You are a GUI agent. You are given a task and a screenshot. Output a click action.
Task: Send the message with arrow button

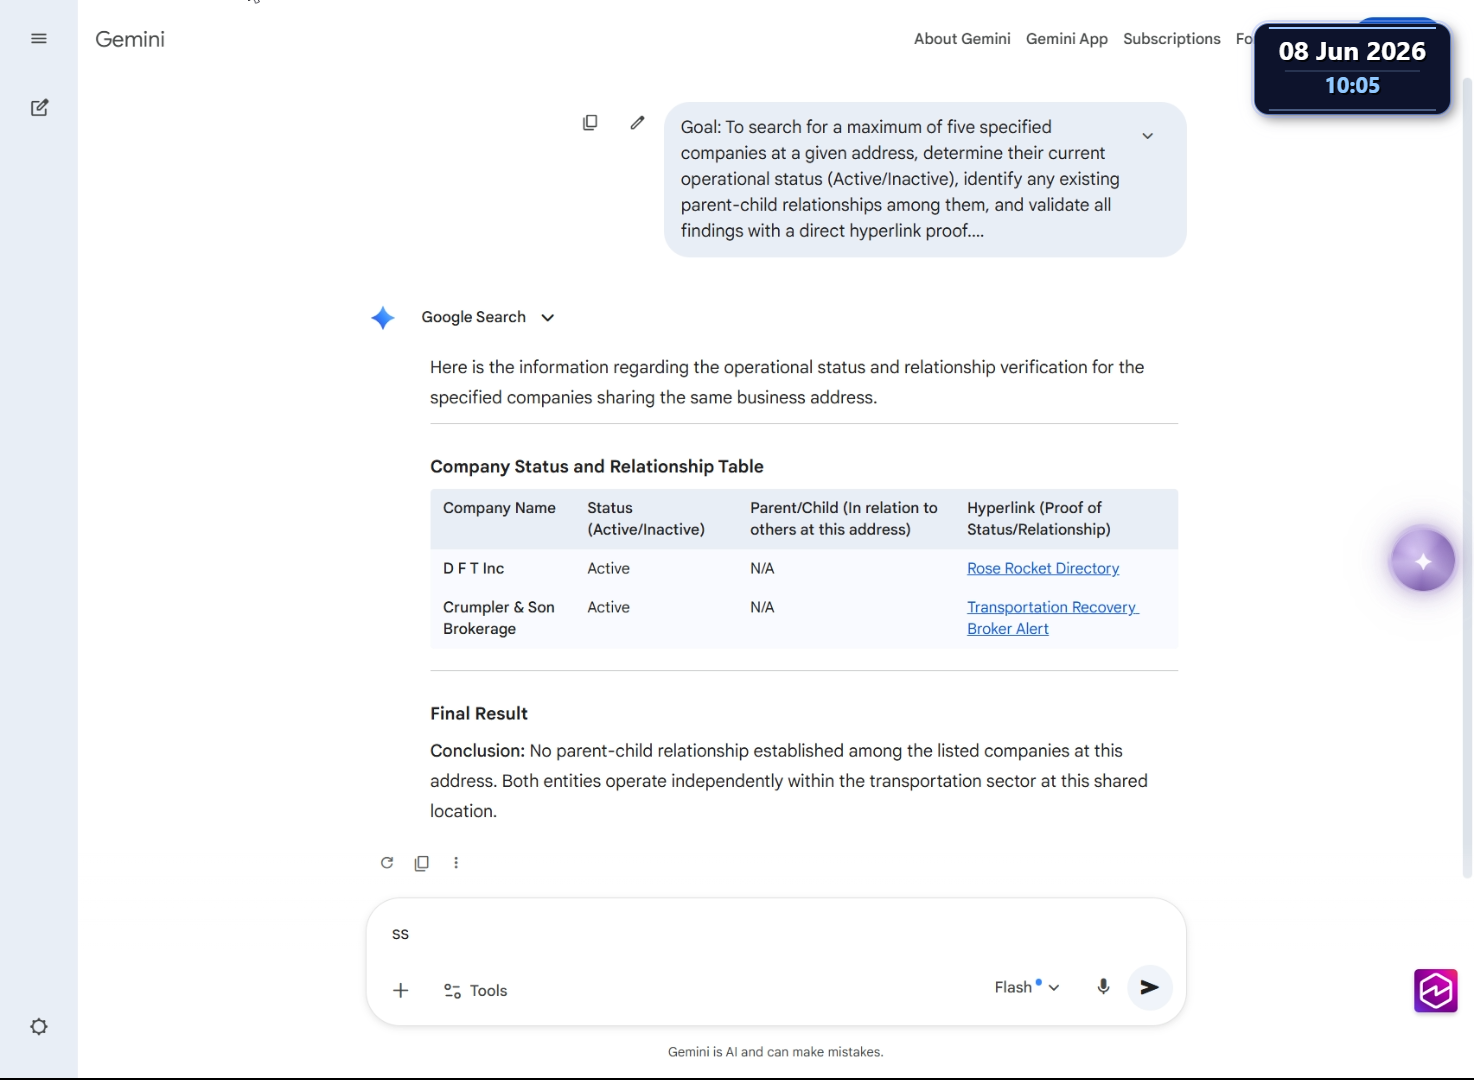(1149, 987)
